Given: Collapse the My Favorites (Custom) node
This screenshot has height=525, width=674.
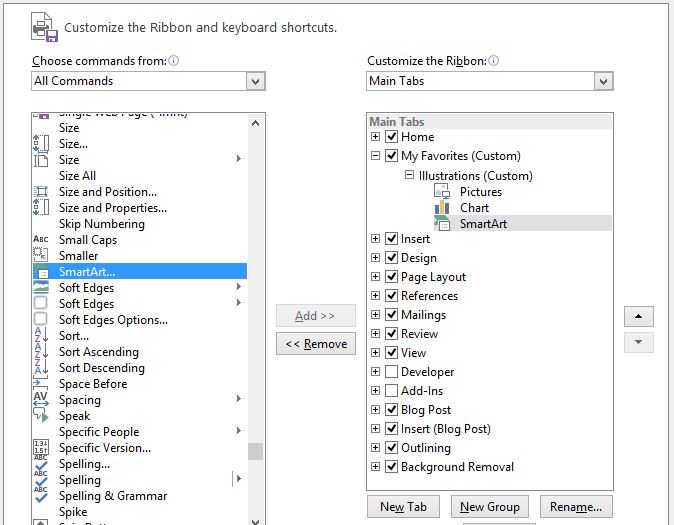Looking at the screenshot, I should [x=376, y=156].
